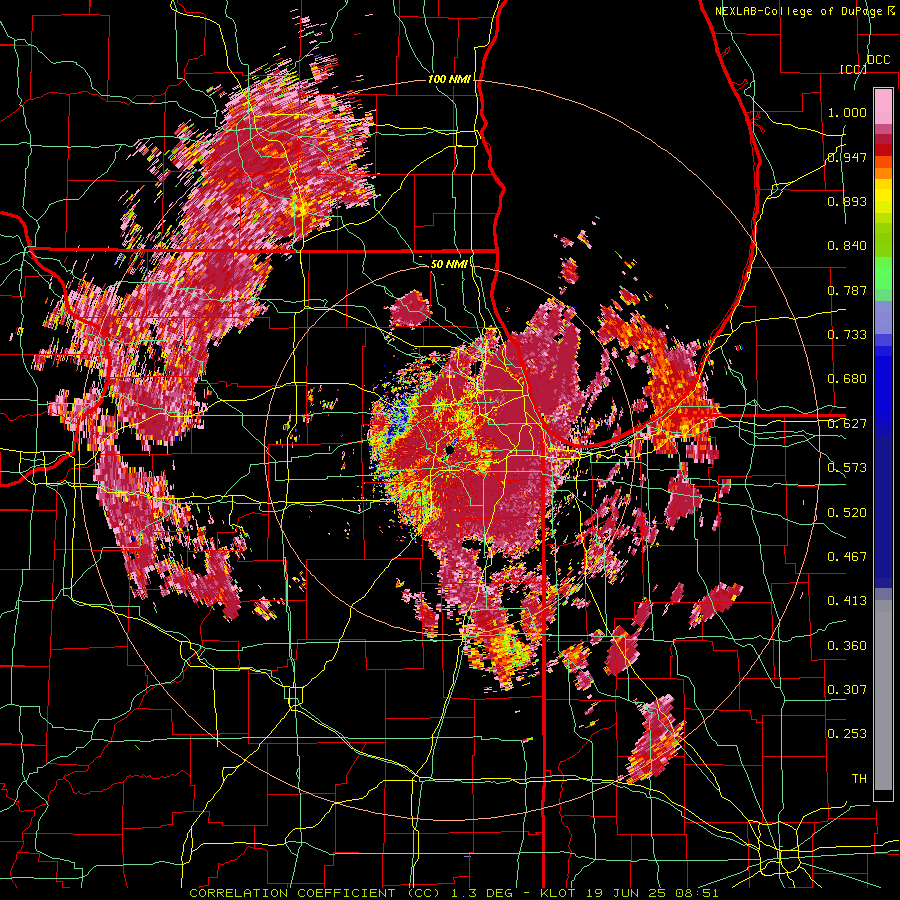Click the 100 NMI range ring label
Image resolution: width=900 pixels, height=900 pixels.
coord(449,79)
